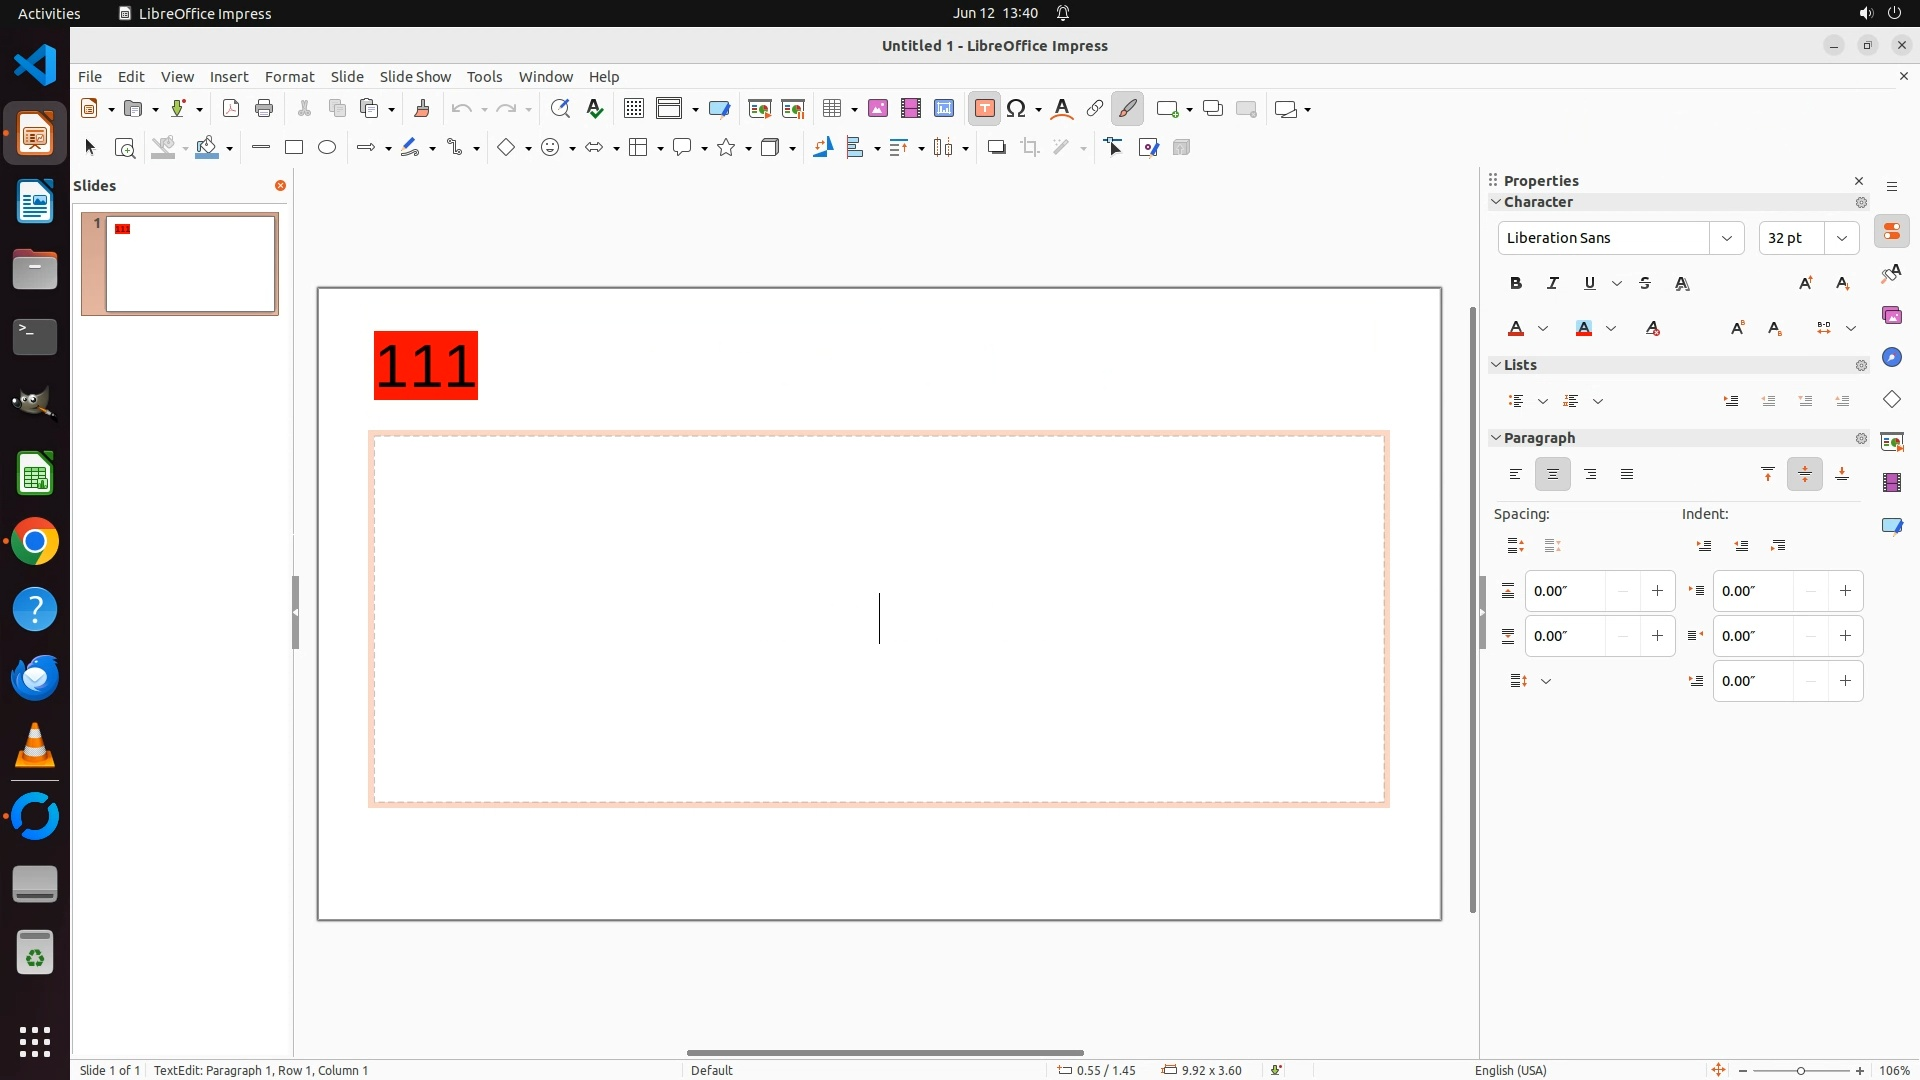
Task: Open the font name dropdown
Action: (x=1726, y=238)
